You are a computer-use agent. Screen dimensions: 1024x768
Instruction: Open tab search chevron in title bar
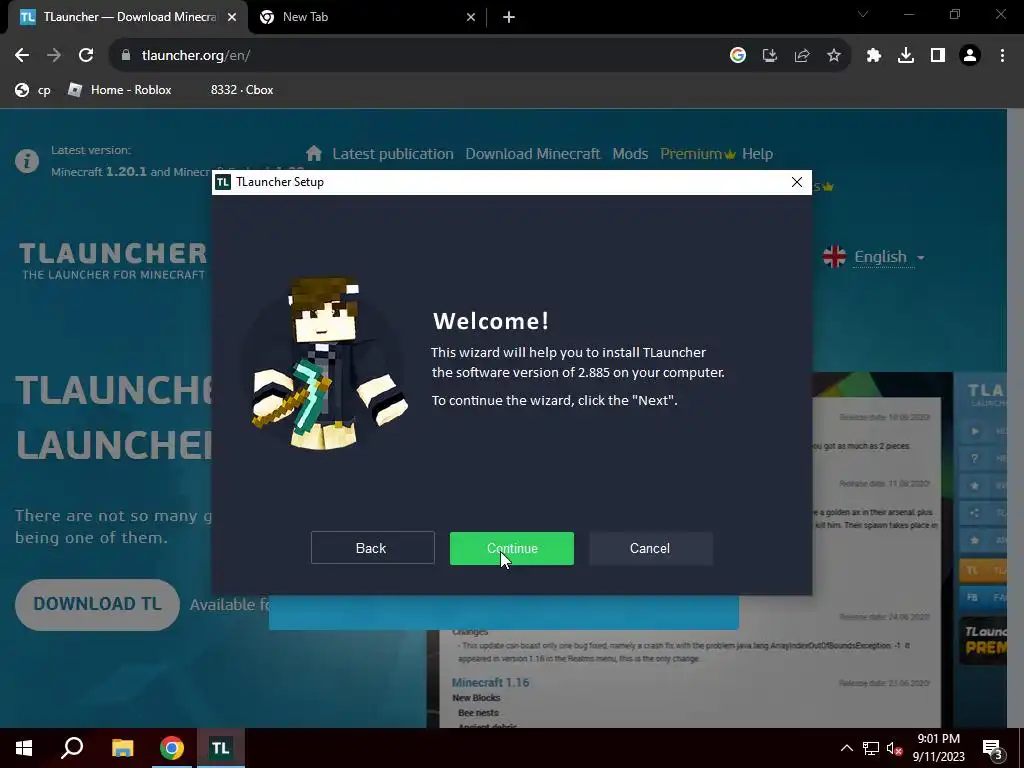(863, 14)
